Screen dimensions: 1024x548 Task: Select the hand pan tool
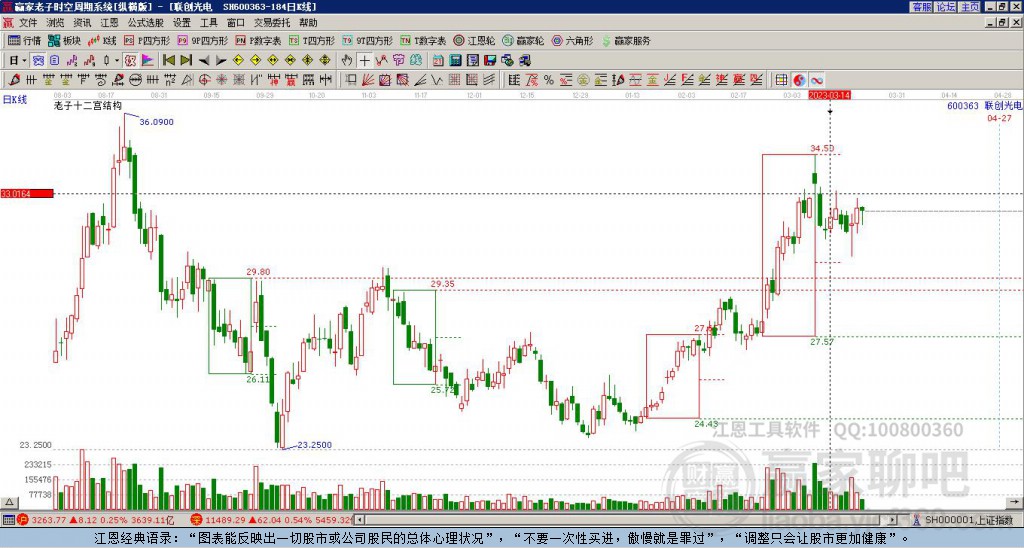tap(347, 60)
